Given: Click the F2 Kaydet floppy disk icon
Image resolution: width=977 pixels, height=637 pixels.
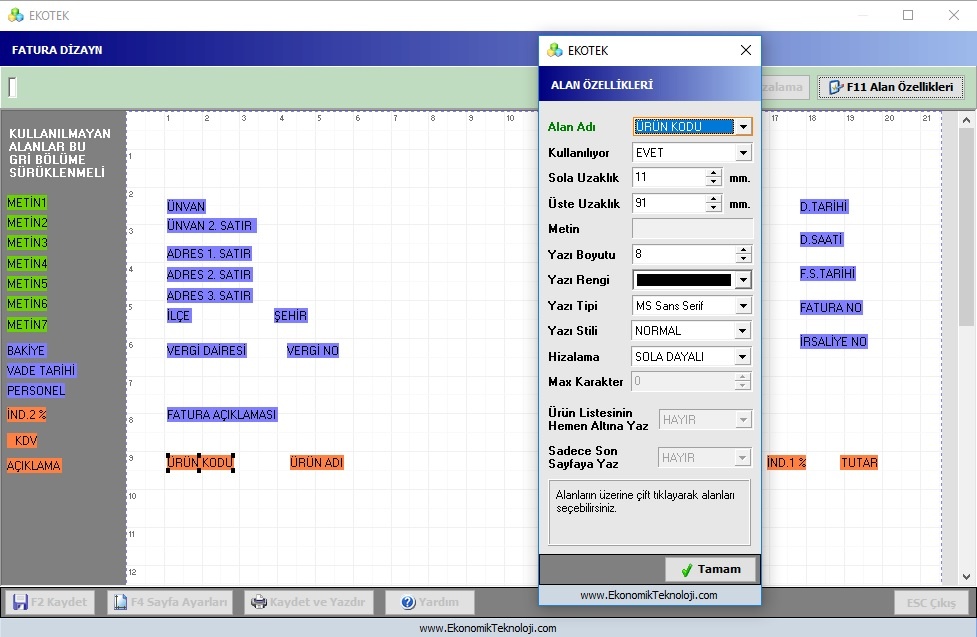Looking at the screenshot, I should (x=20, y=602).
